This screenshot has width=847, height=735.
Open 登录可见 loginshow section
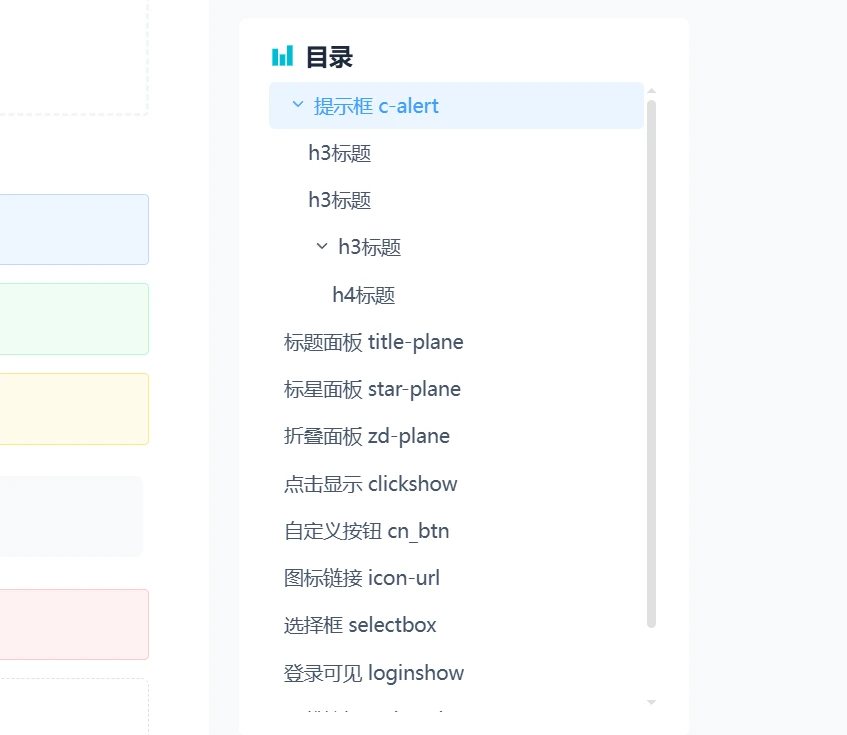click(x=374, y=673)
